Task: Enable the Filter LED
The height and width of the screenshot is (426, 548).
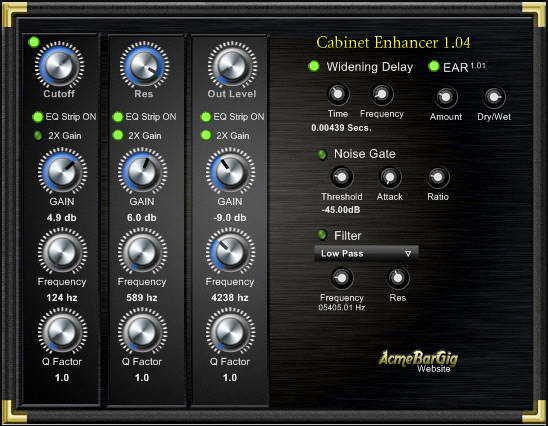Action: (x=322, y=235)
